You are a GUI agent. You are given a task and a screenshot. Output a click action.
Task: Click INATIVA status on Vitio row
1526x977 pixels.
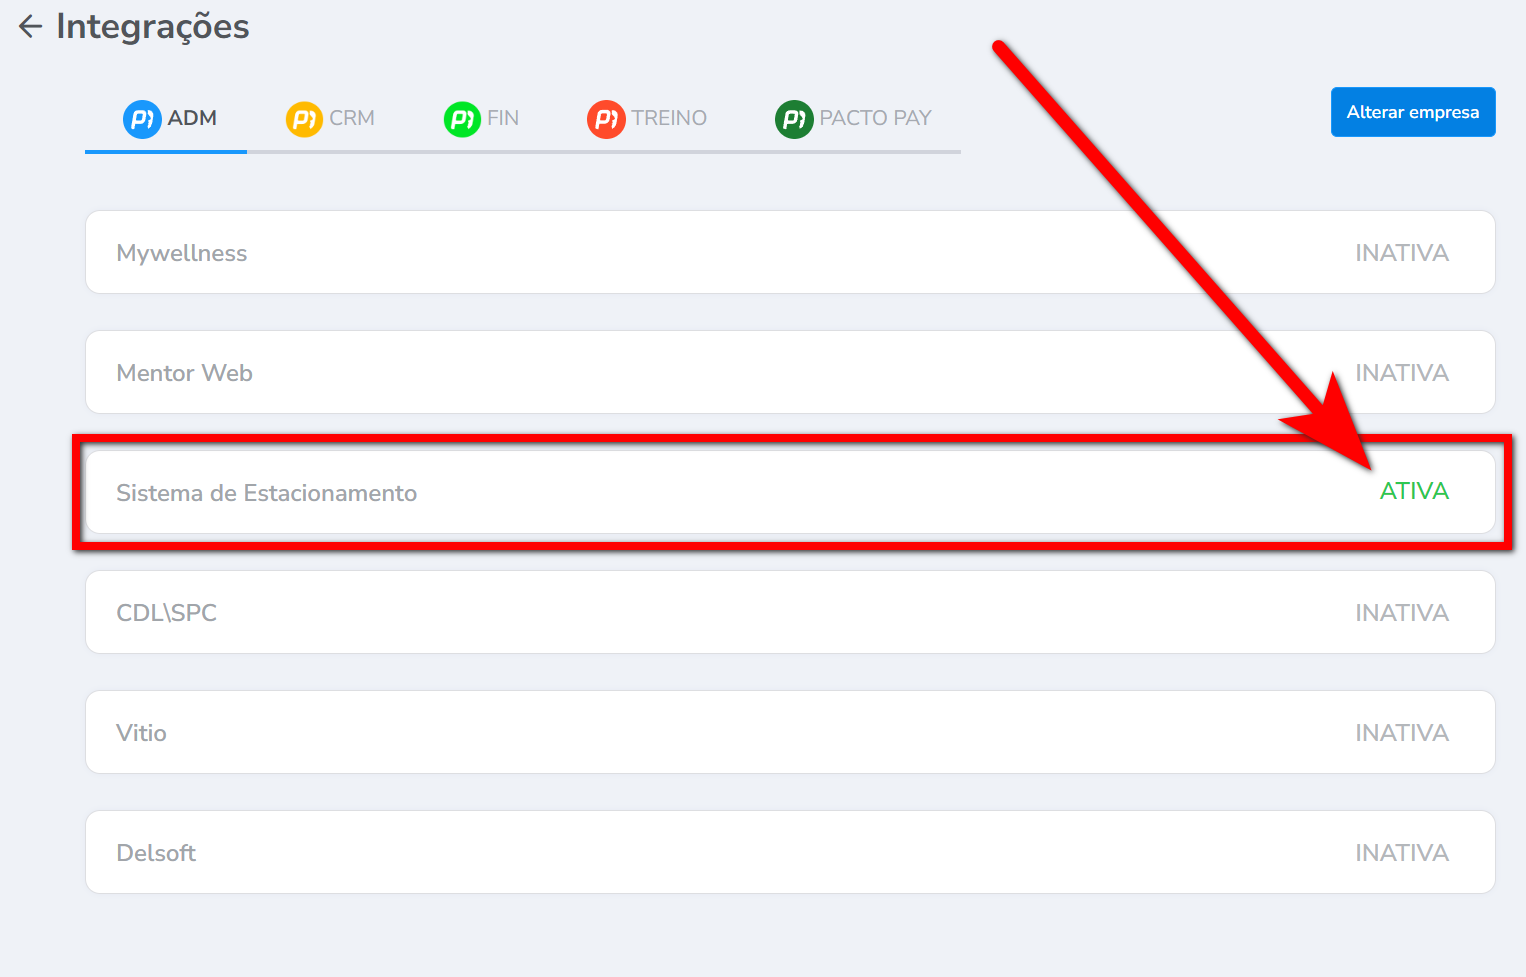point(1402,733)
